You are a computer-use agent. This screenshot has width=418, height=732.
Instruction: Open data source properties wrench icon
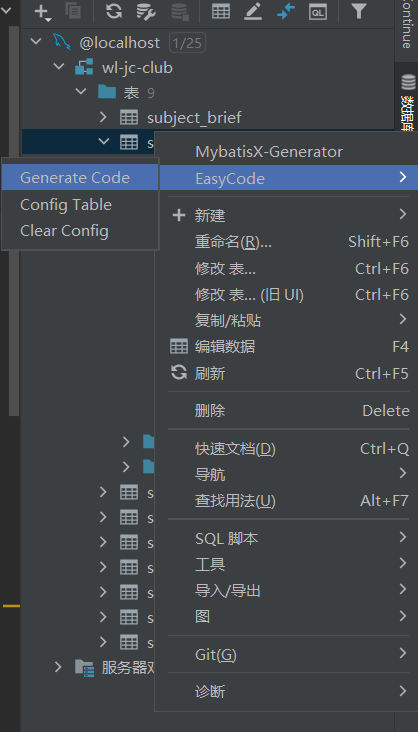(146, 11)
